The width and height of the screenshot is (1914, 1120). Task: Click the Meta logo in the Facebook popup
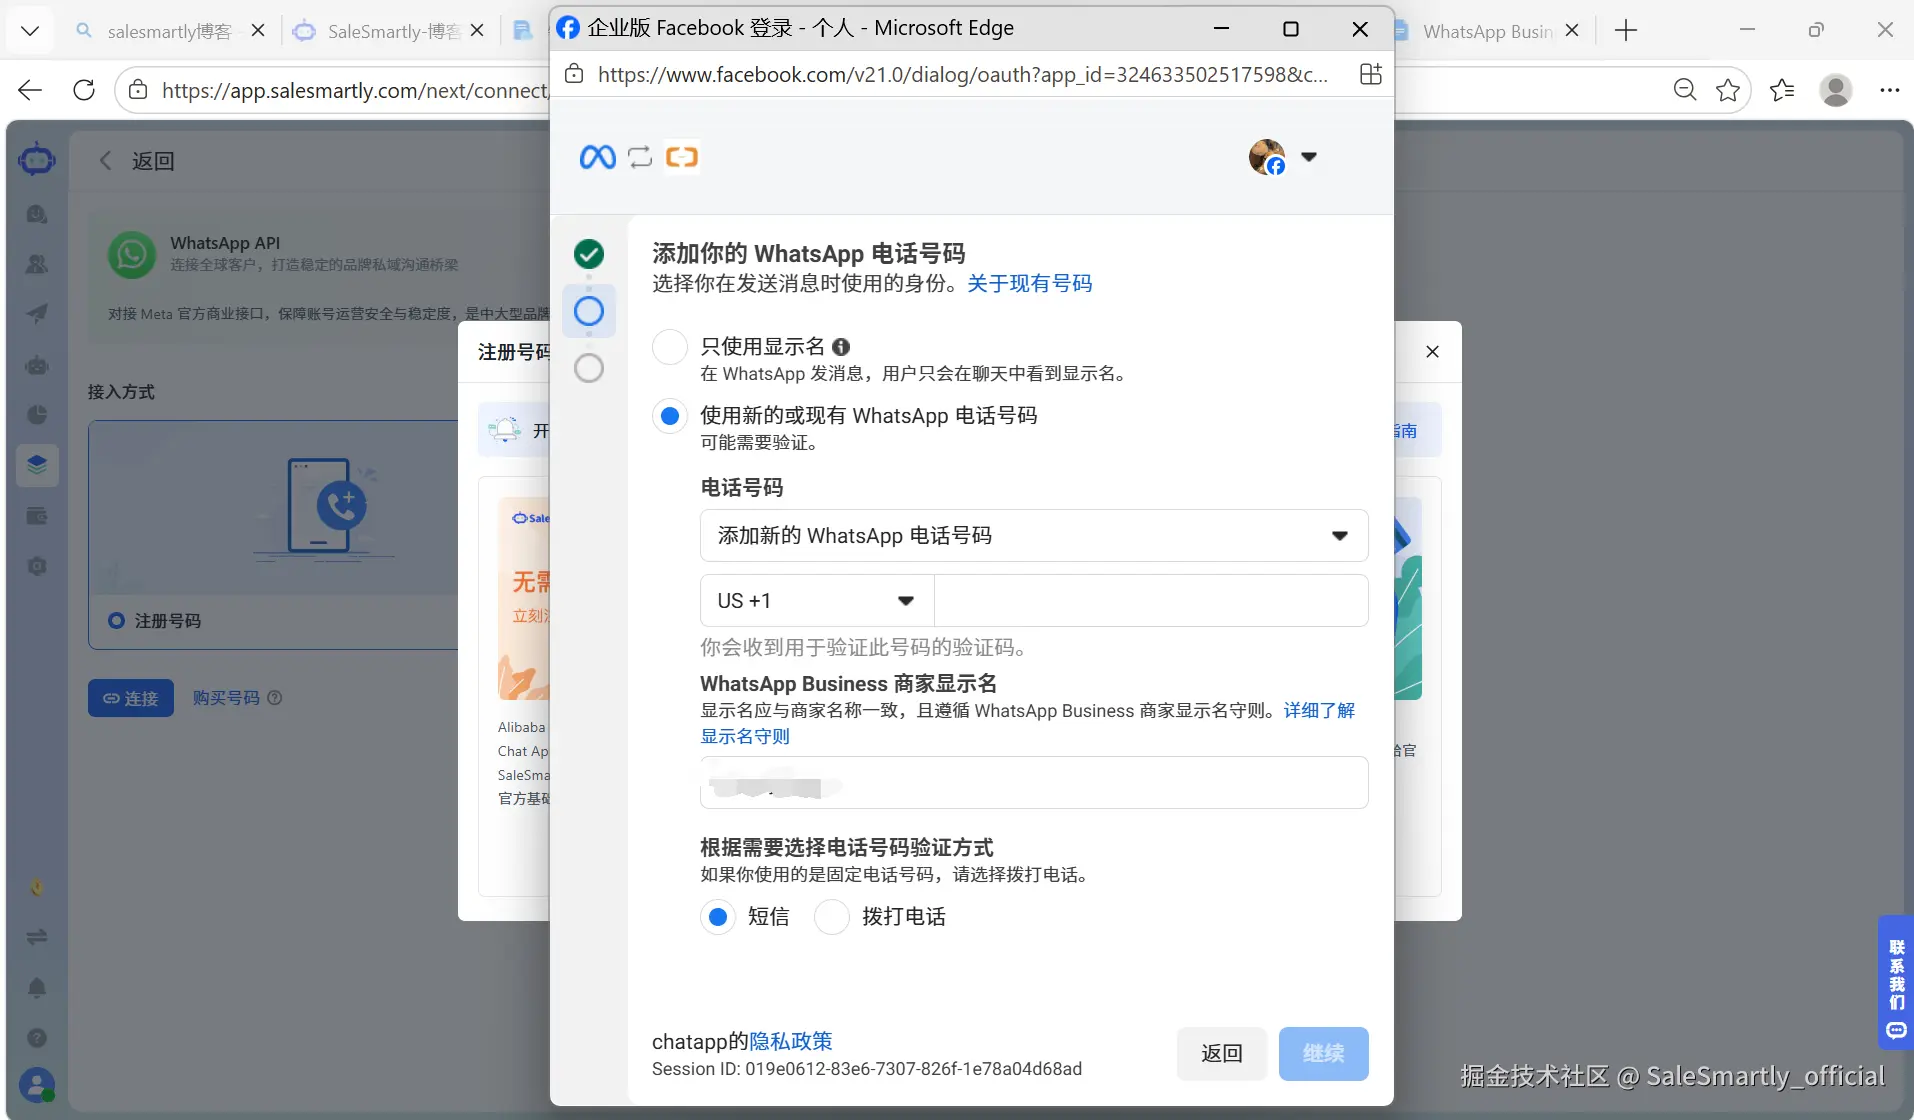click(598, 157)
